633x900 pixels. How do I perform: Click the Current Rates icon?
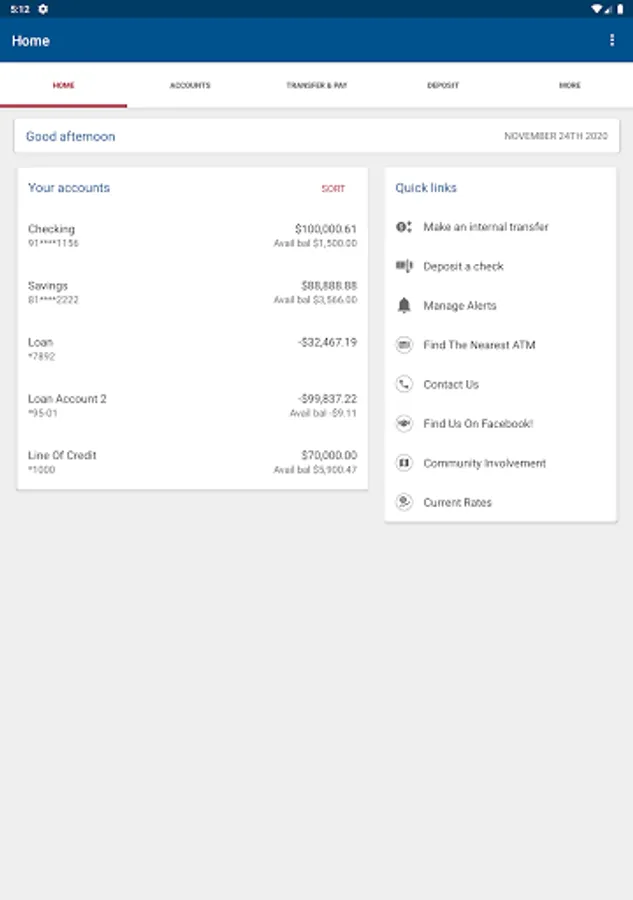404,503
